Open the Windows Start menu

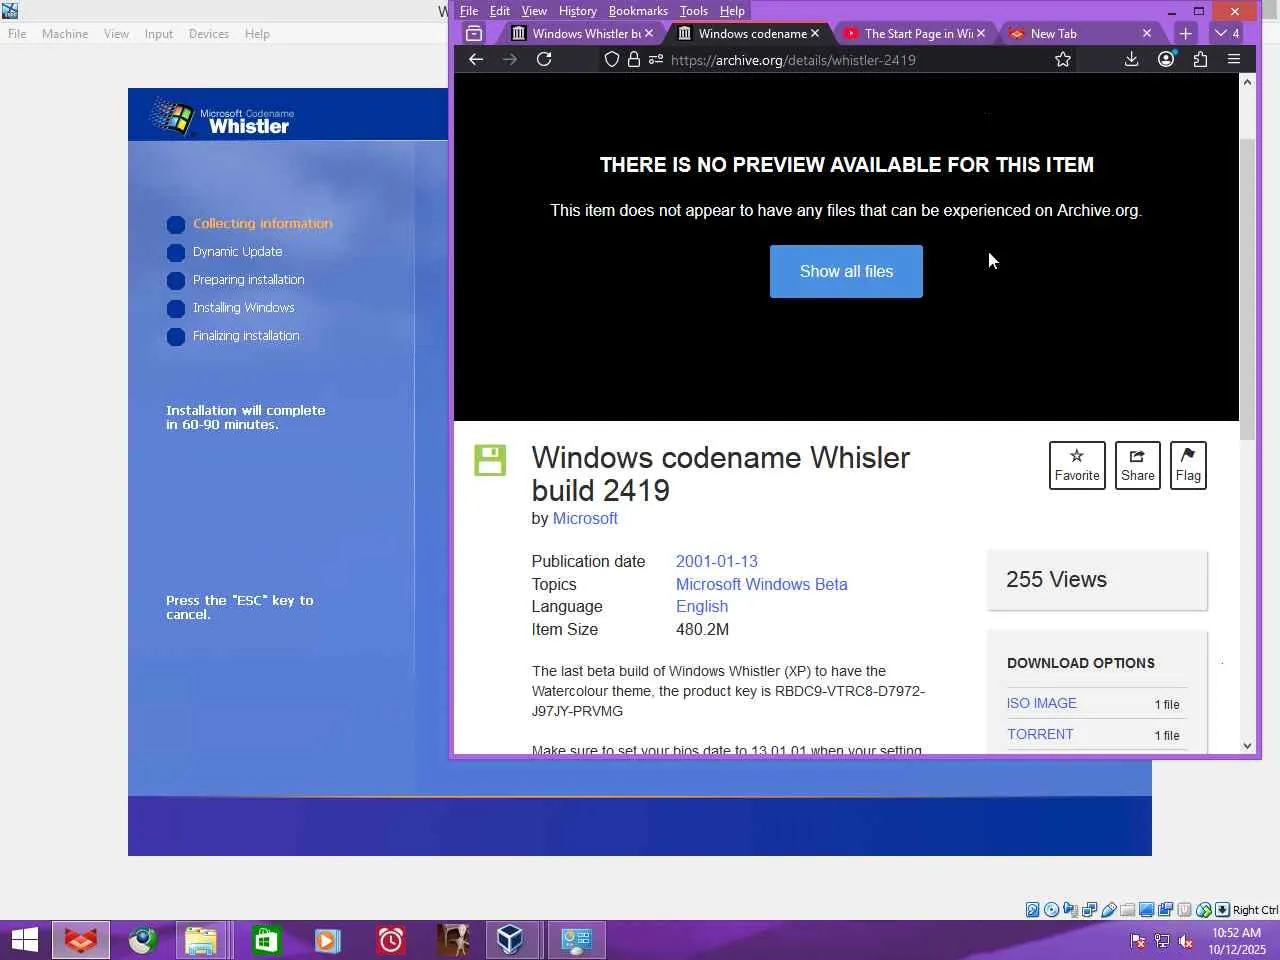click(24, 940)
